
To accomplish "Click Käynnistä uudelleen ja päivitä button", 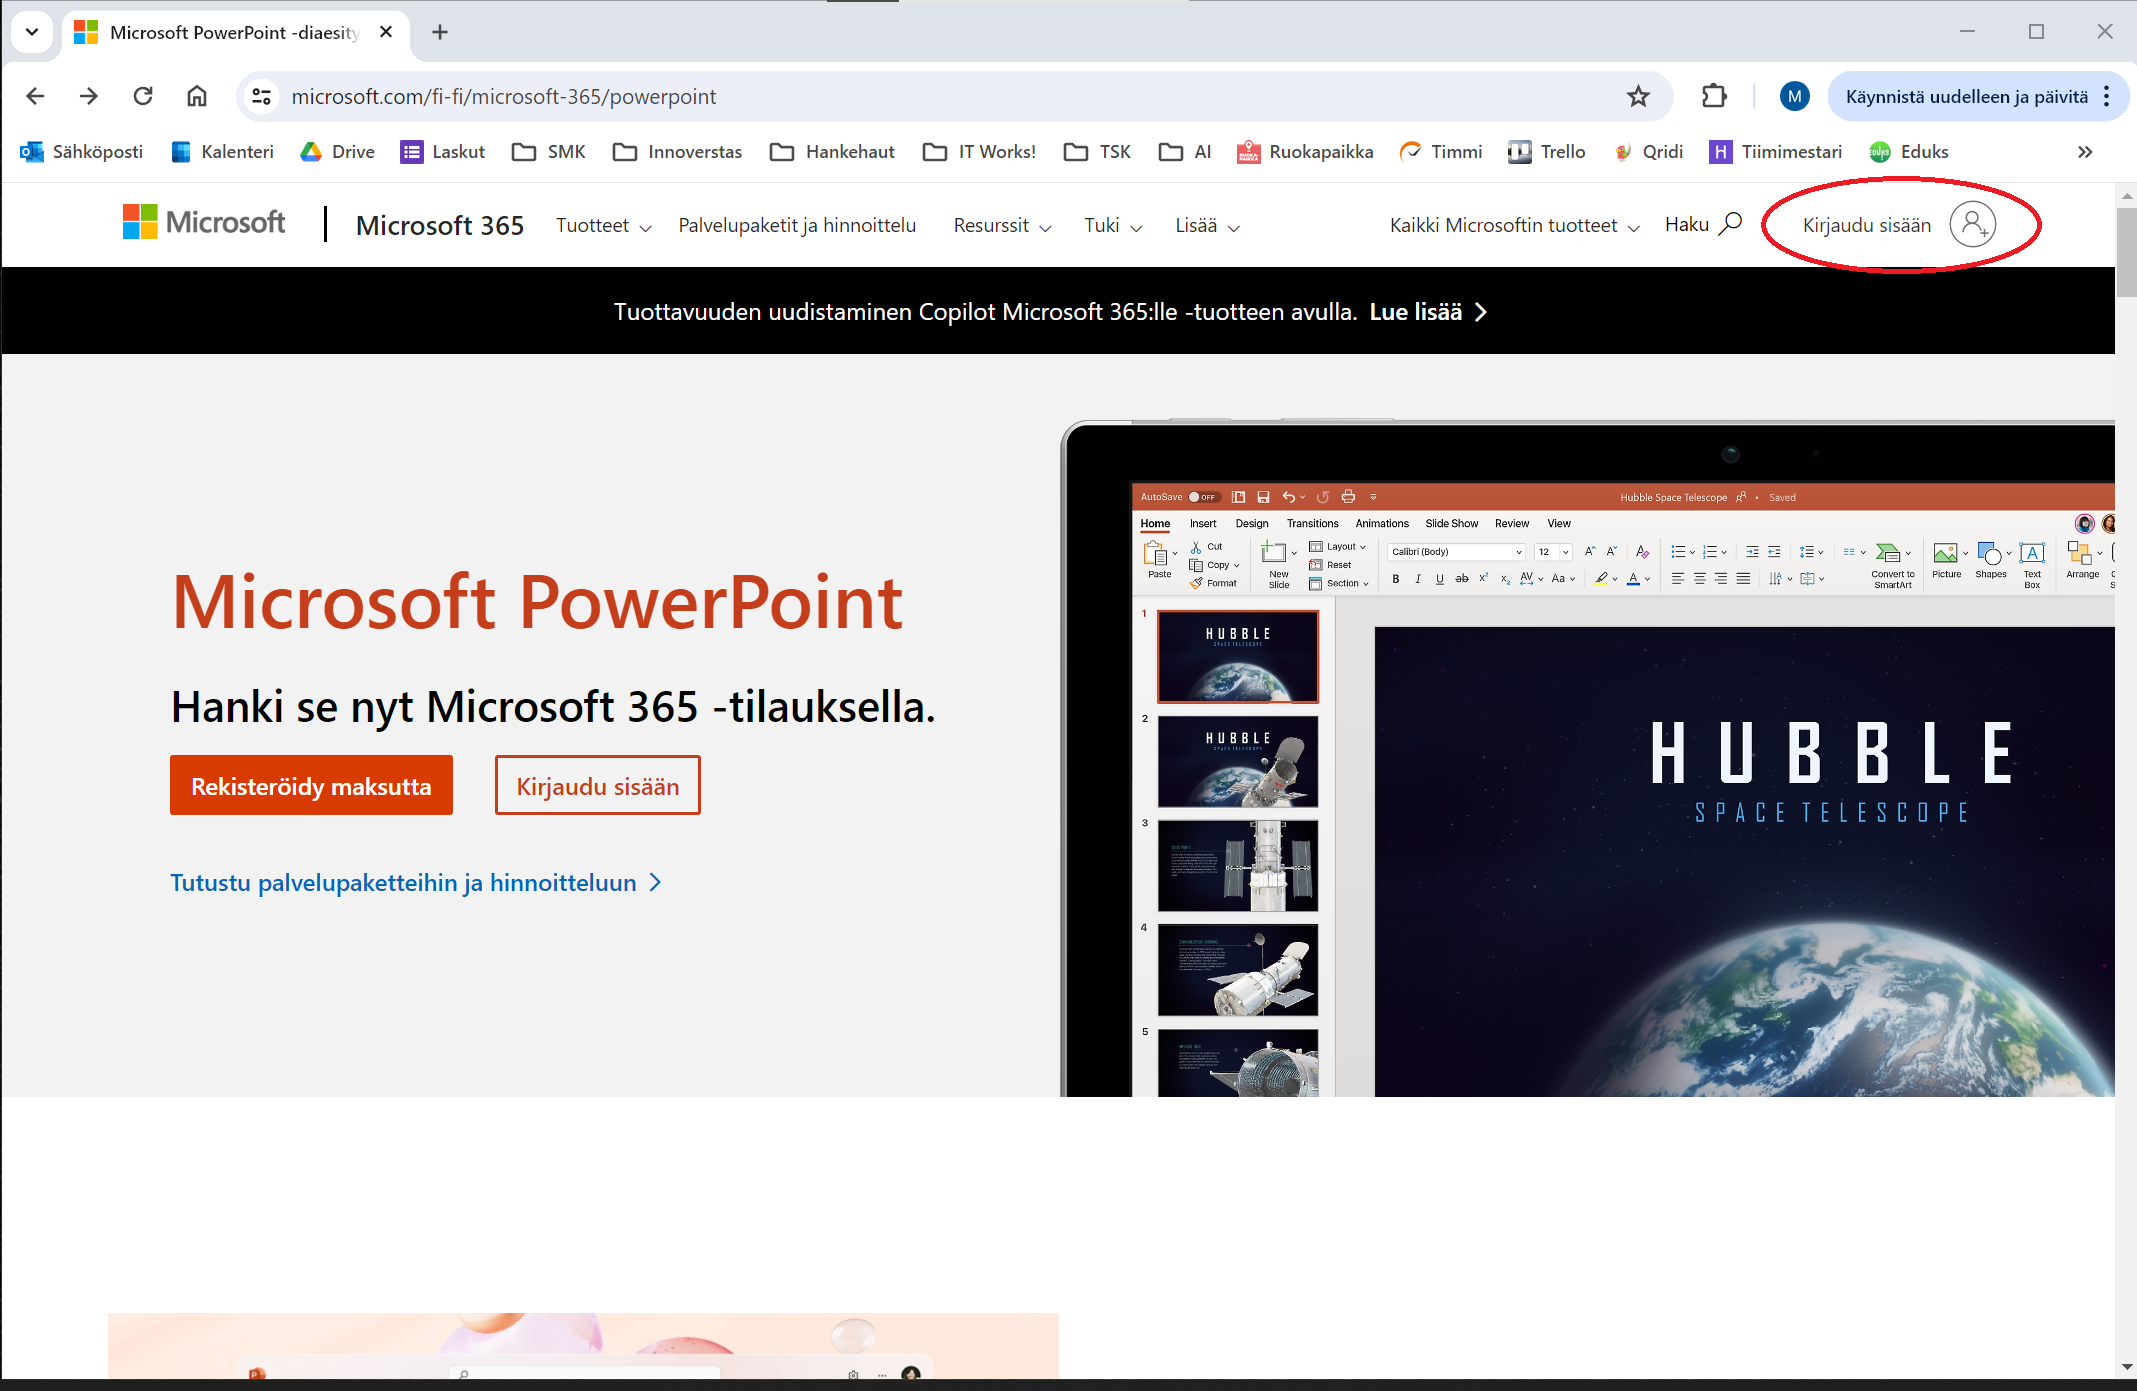I will point(1966,97).
